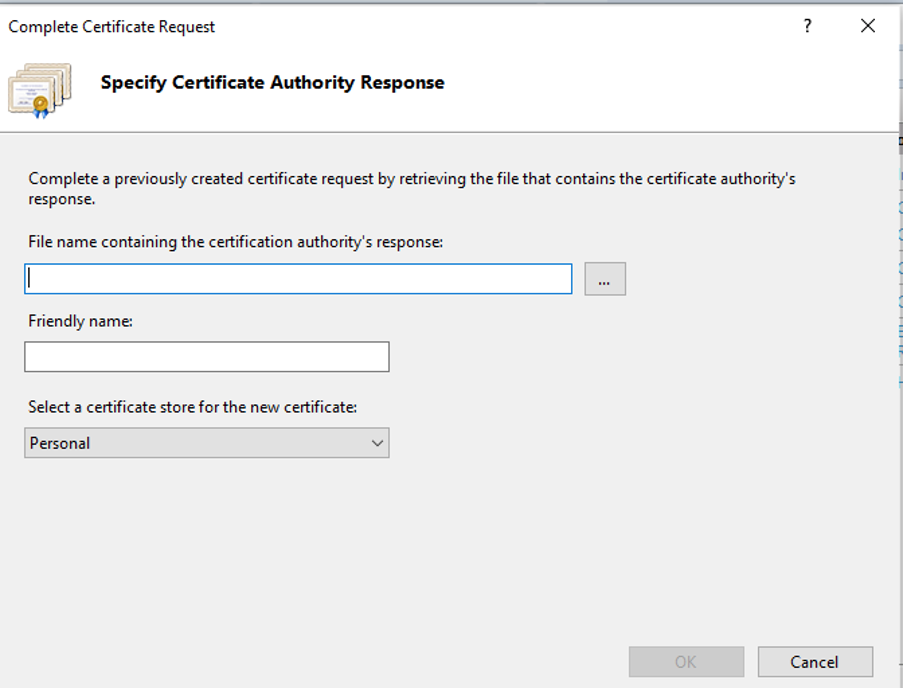Expand store list via the chevron arrow
This screenshot has height=688, width=904.
tap(378, 443)
